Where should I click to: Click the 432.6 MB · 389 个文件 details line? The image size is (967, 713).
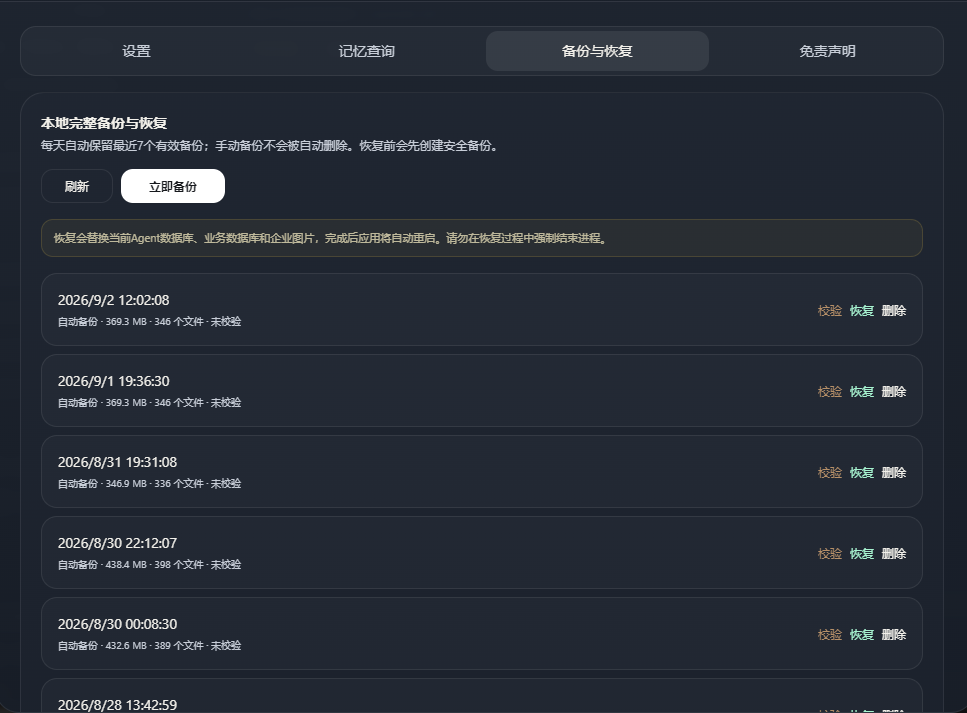tap(149, 646)
